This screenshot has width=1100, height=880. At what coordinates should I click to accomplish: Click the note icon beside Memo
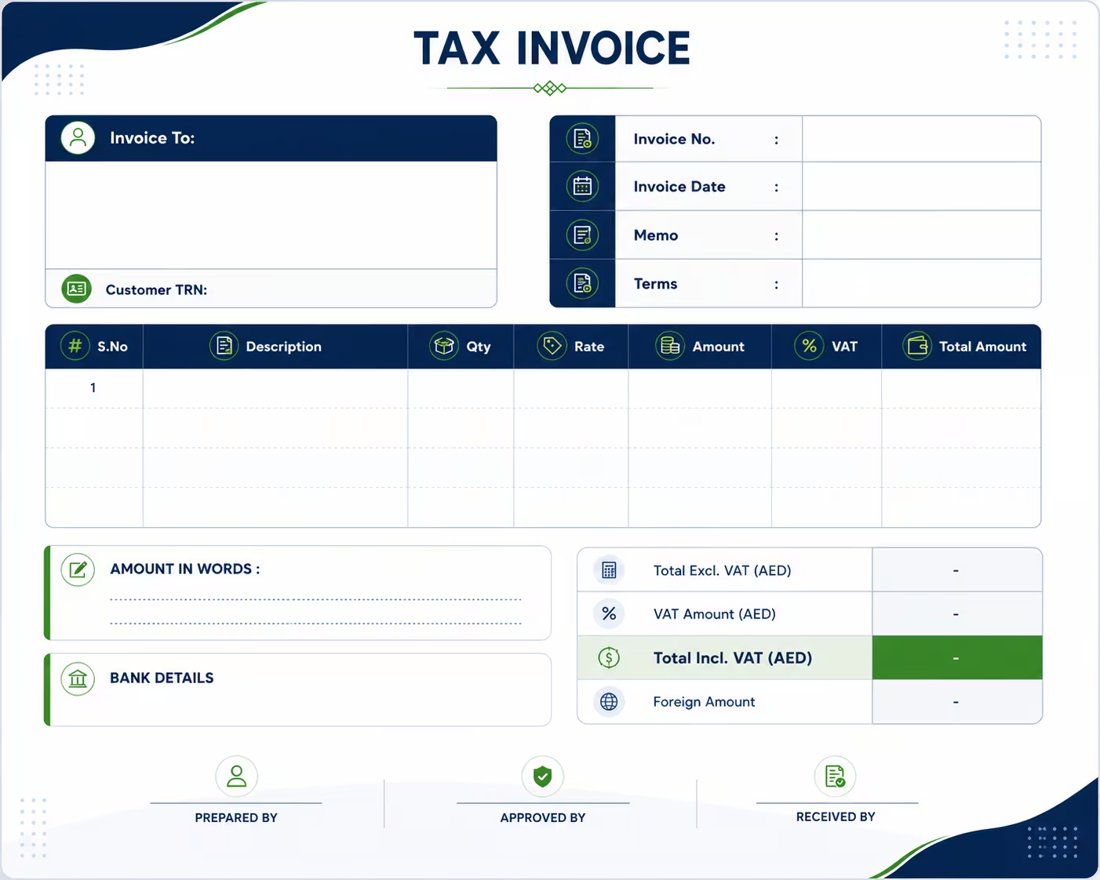point(582,235)
